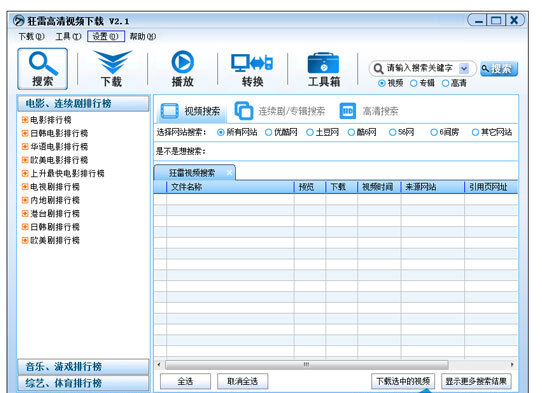Click the 视频搜索 film icon
The width and height of the screenshot is (542, 393).
(169, 111)
